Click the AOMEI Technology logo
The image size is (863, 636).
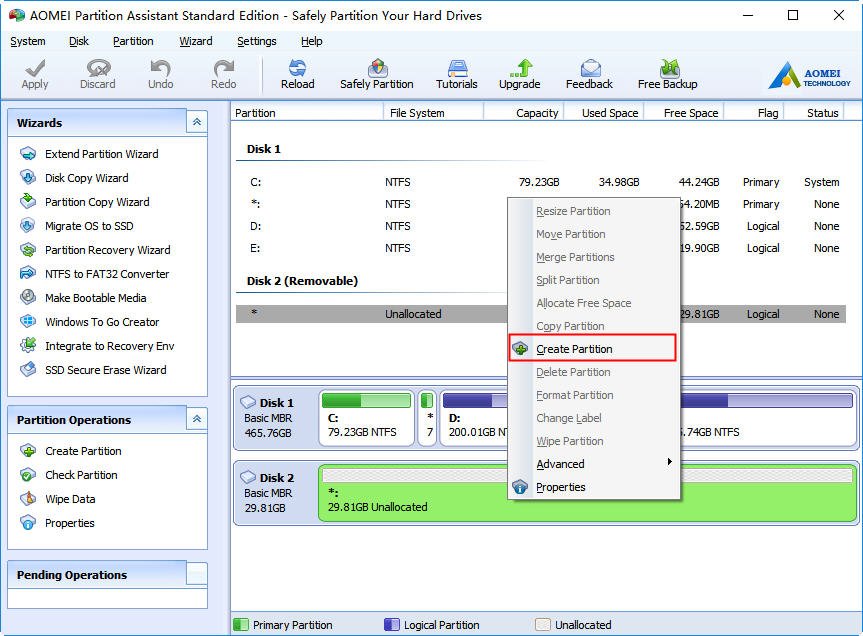tap(809, 76)
